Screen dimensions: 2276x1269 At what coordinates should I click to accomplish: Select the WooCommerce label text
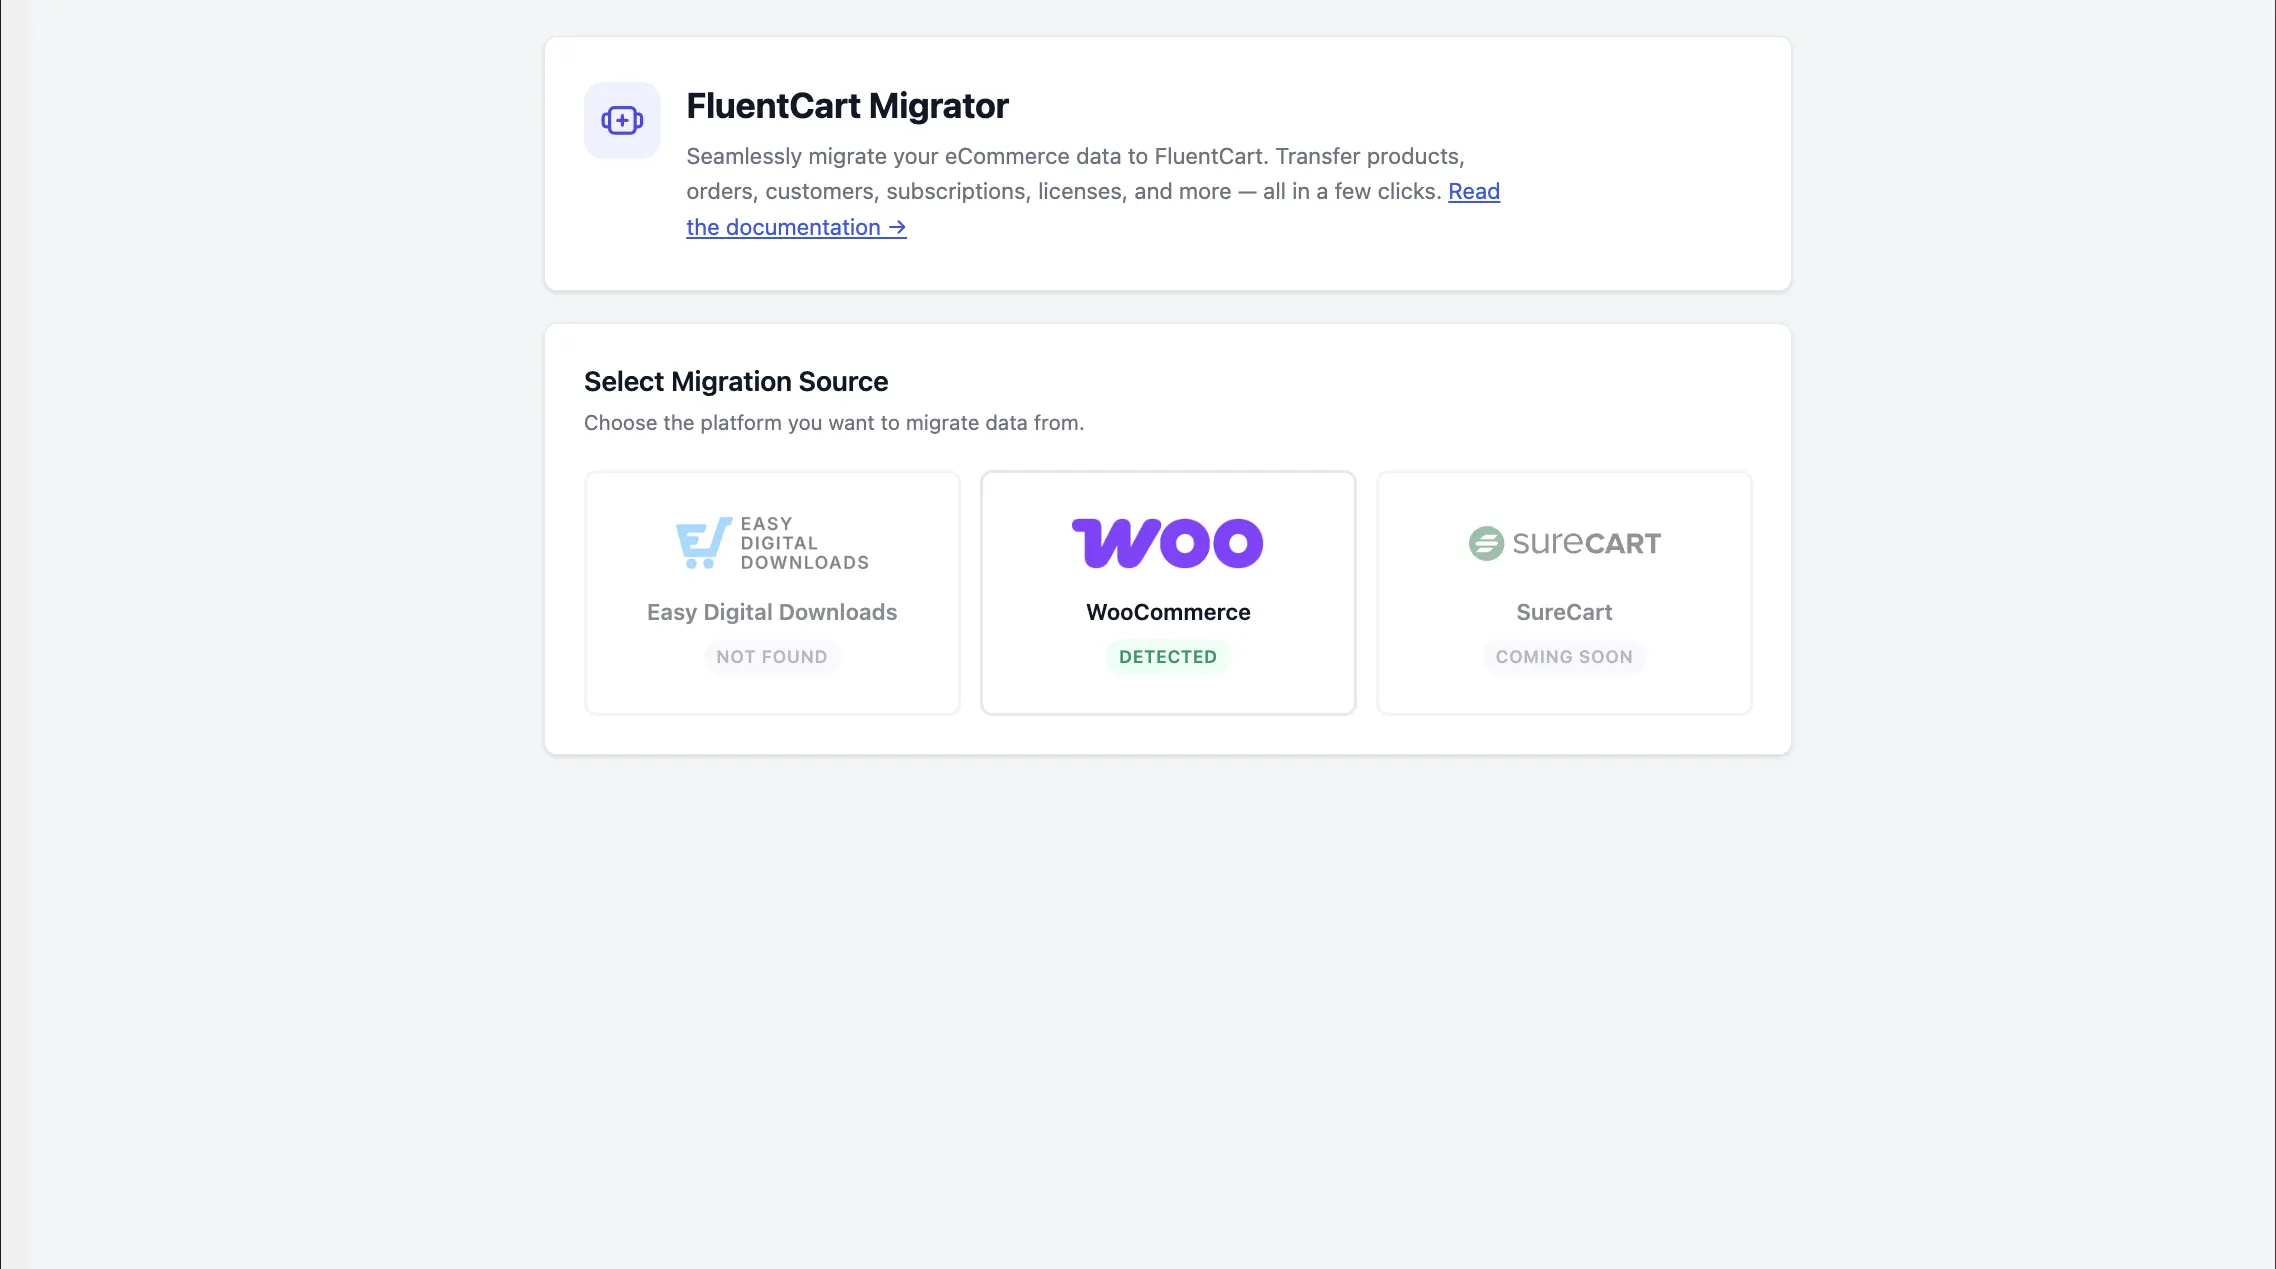1168,612
